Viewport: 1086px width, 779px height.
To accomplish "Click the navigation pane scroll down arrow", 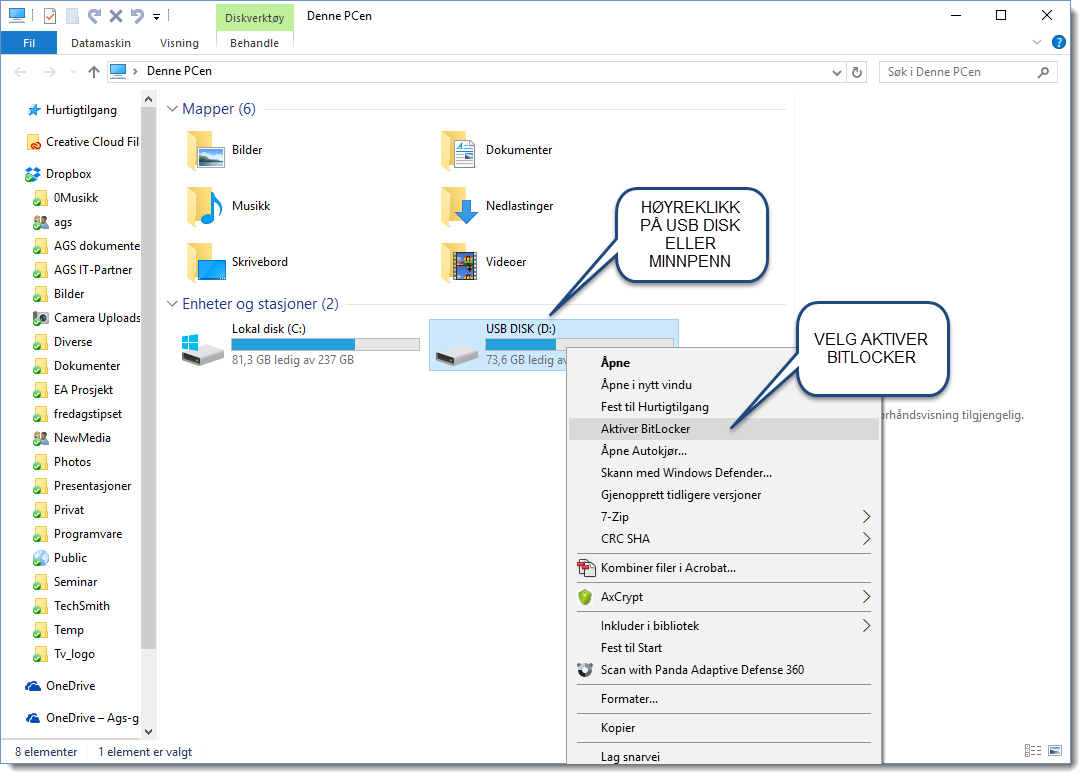I will pyautogui.click(x=149, y=731).
